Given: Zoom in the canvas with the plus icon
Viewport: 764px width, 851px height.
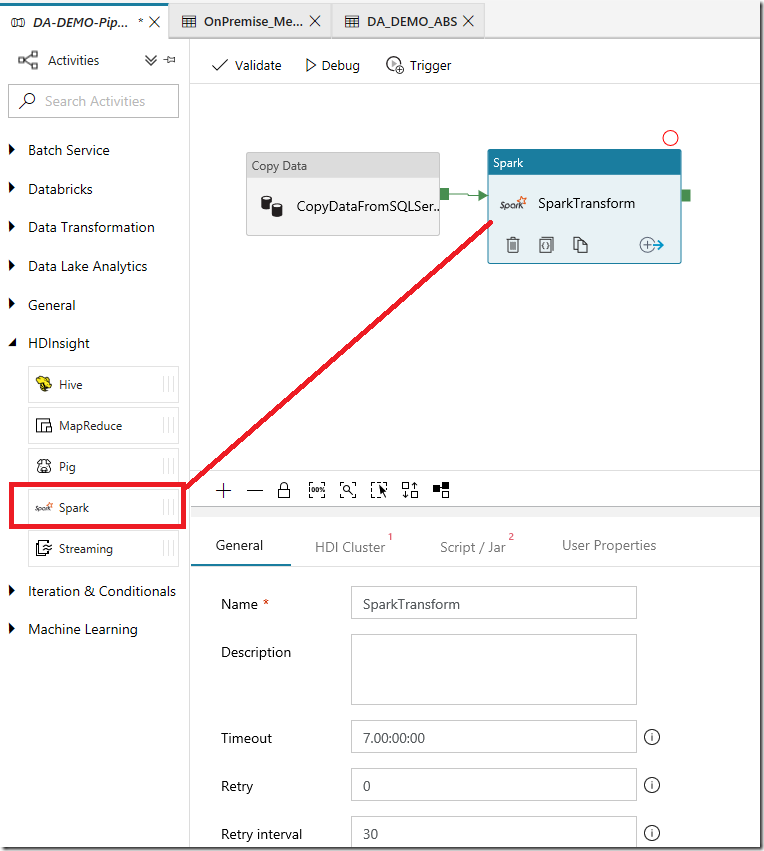Looking at the screenshot, I should tap(224, 490).
